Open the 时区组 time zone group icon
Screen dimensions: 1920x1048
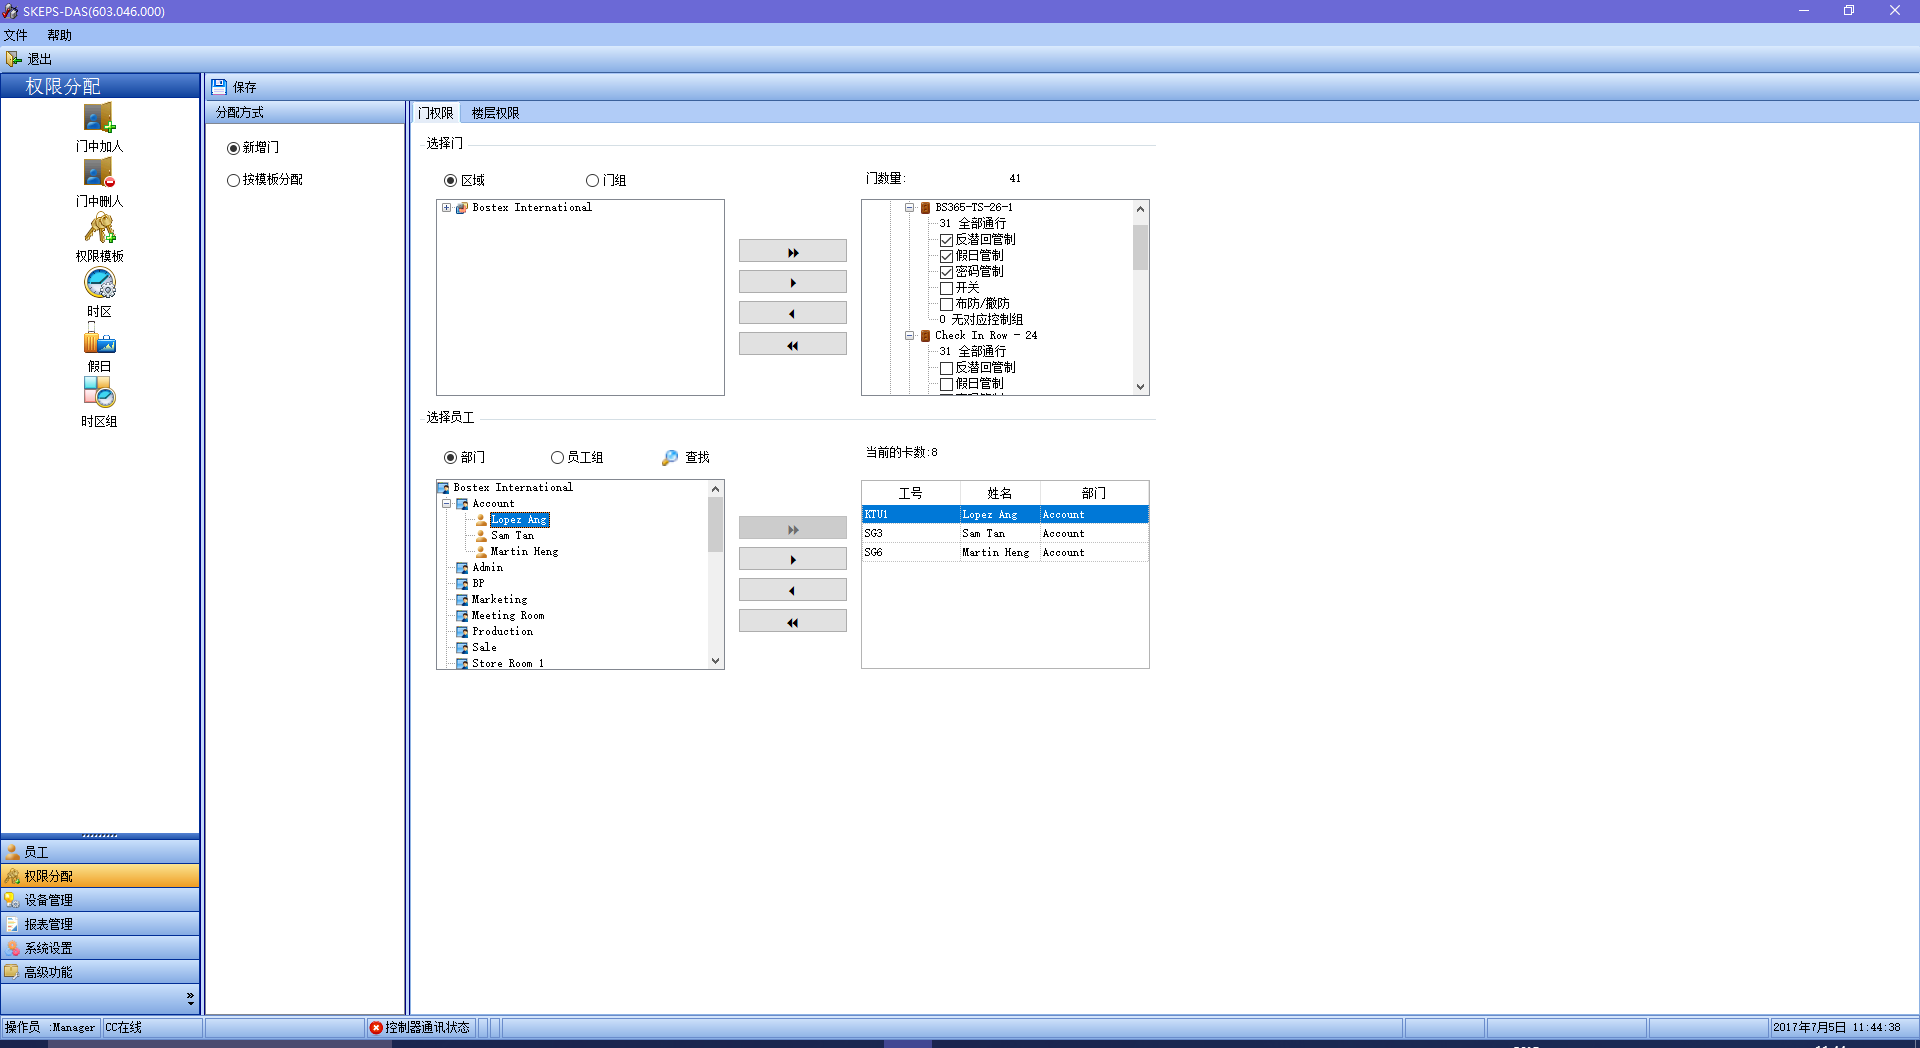tap(99, 393)
